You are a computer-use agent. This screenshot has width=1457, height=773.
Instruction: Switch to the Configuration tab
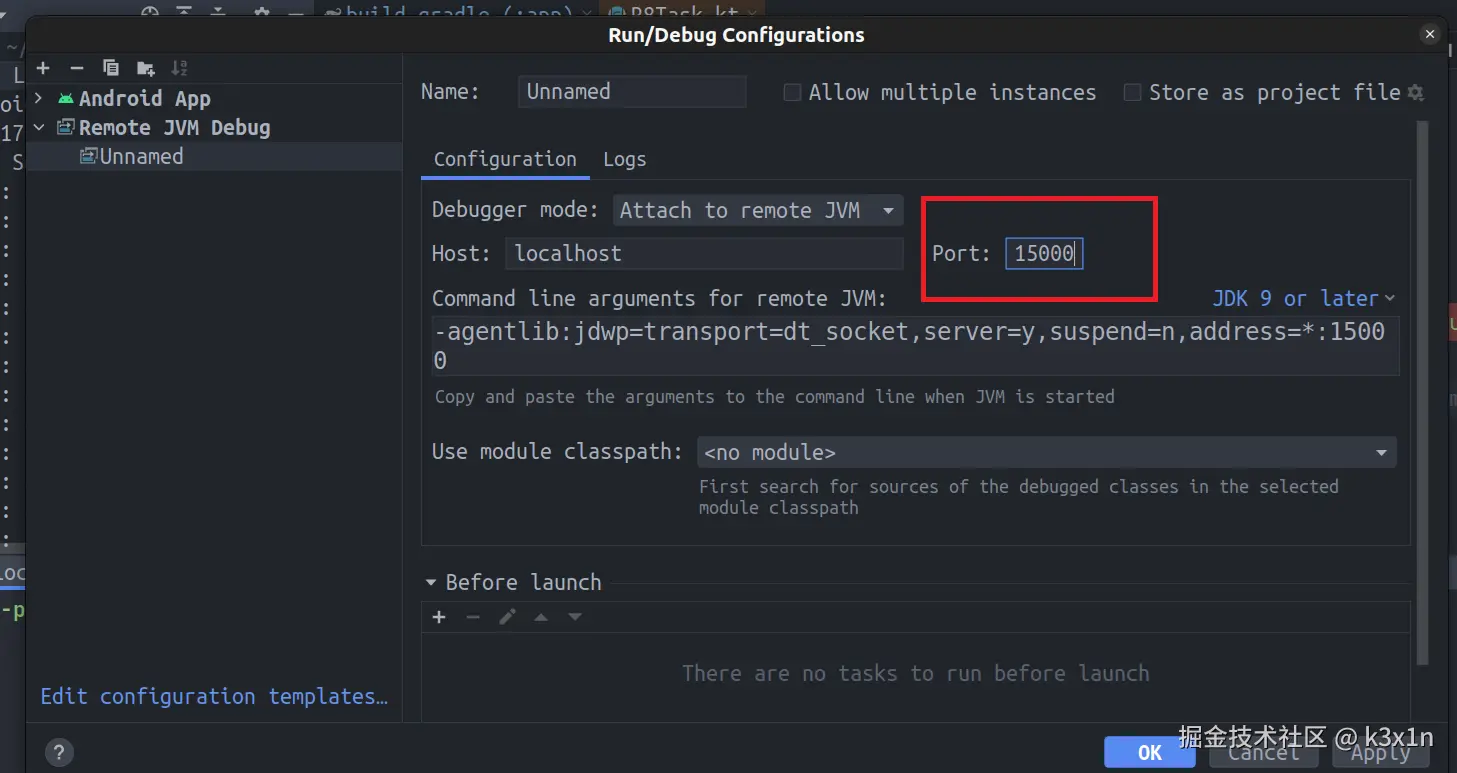[x=505, y=159]
